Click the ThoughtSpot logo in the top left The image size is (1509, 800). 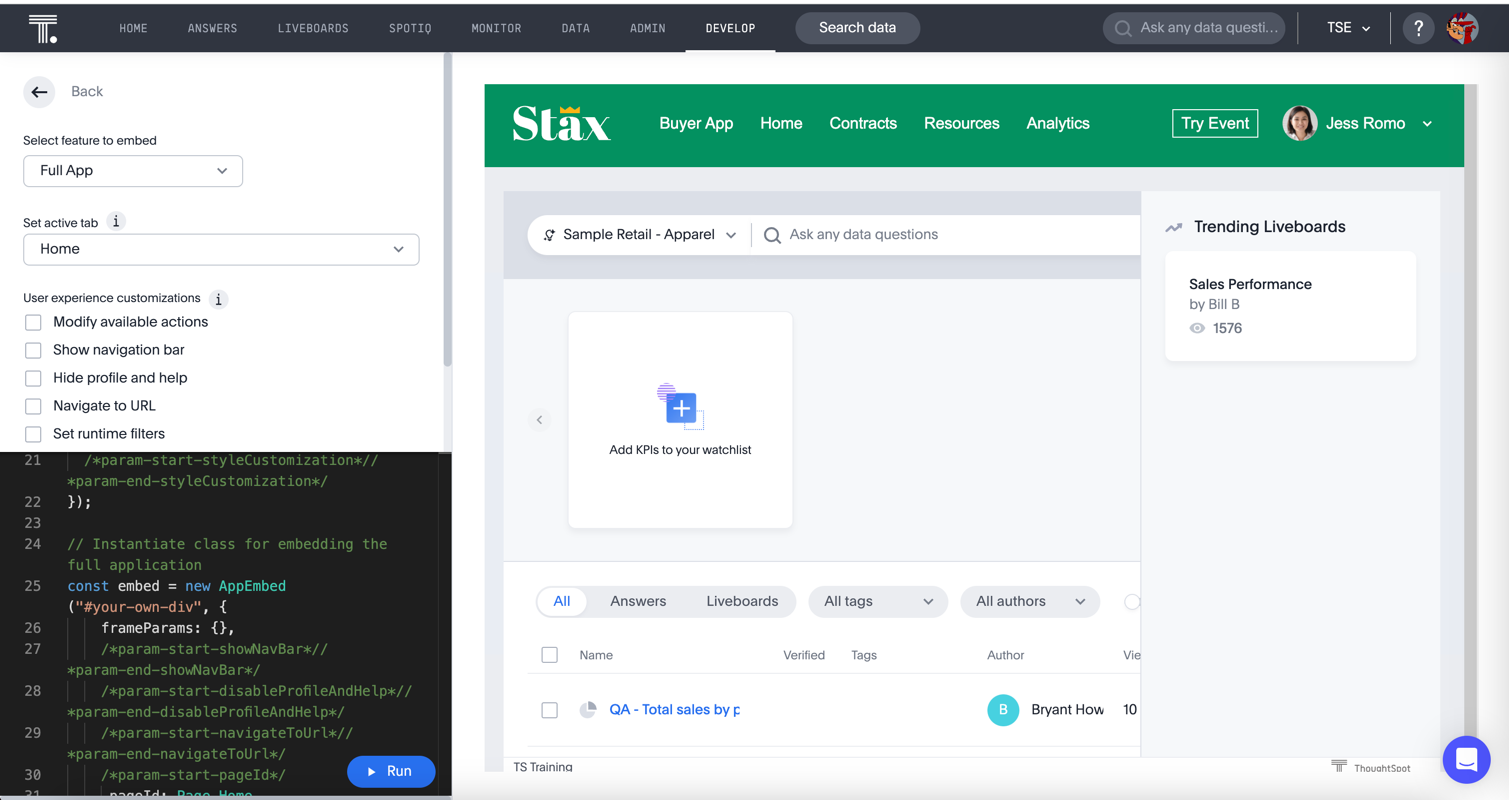41,27
